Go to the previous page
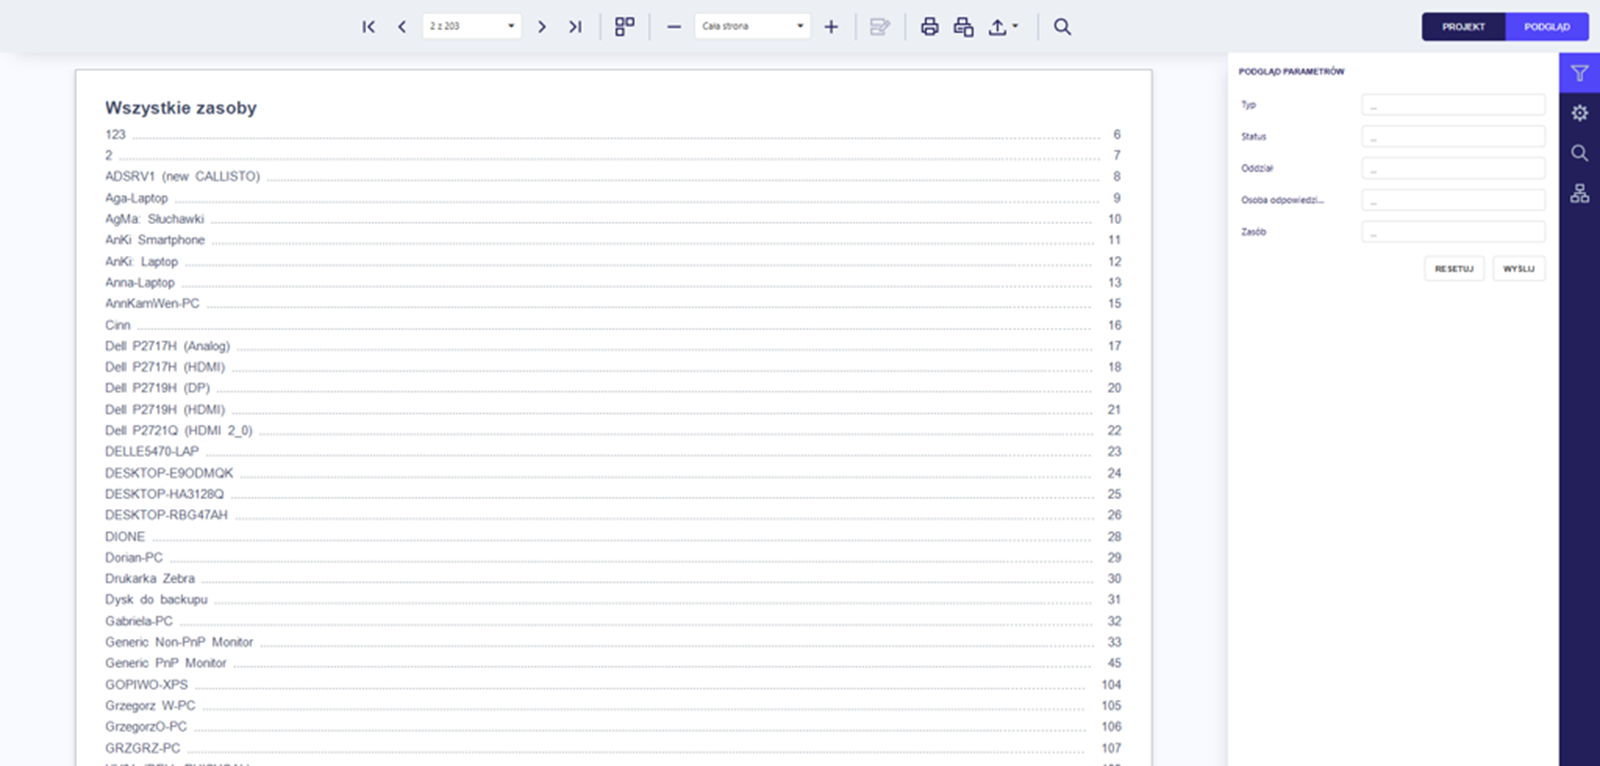The image size is (1600, 766). [402, 27]
